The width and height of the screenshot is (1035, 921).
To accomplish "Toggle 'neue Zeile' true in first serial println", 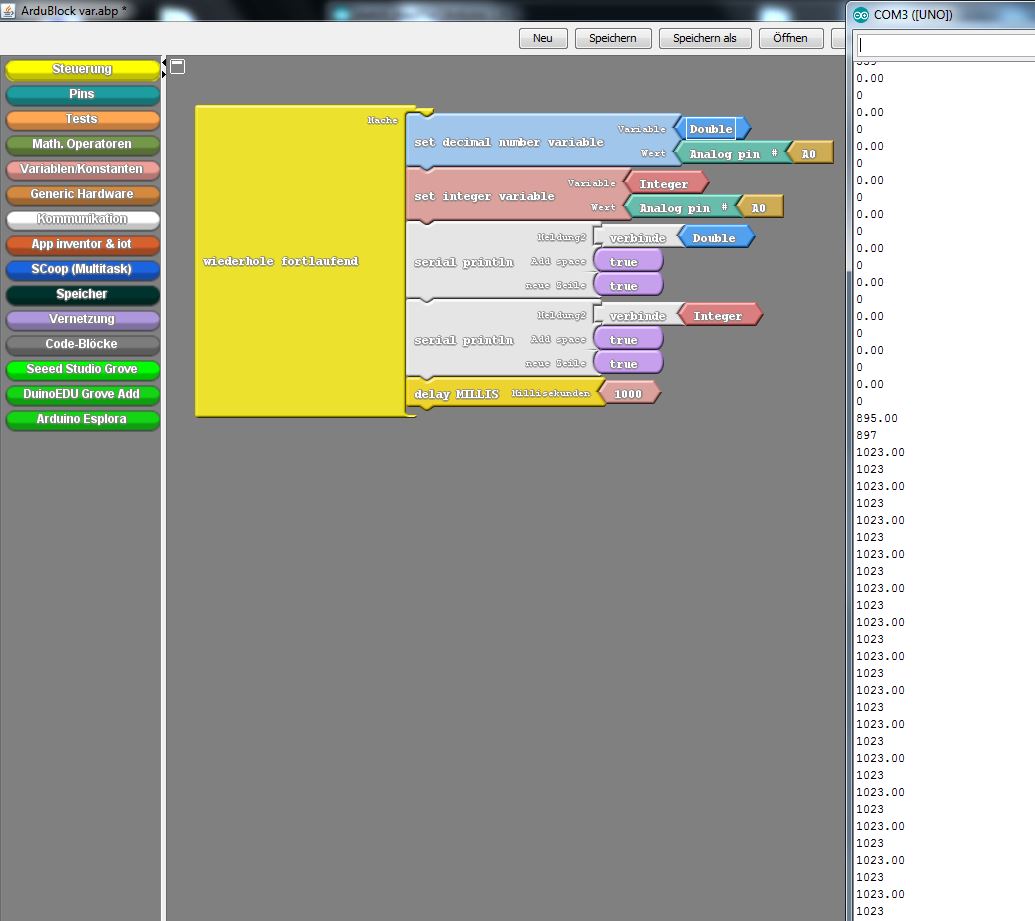I will (625, 286).
